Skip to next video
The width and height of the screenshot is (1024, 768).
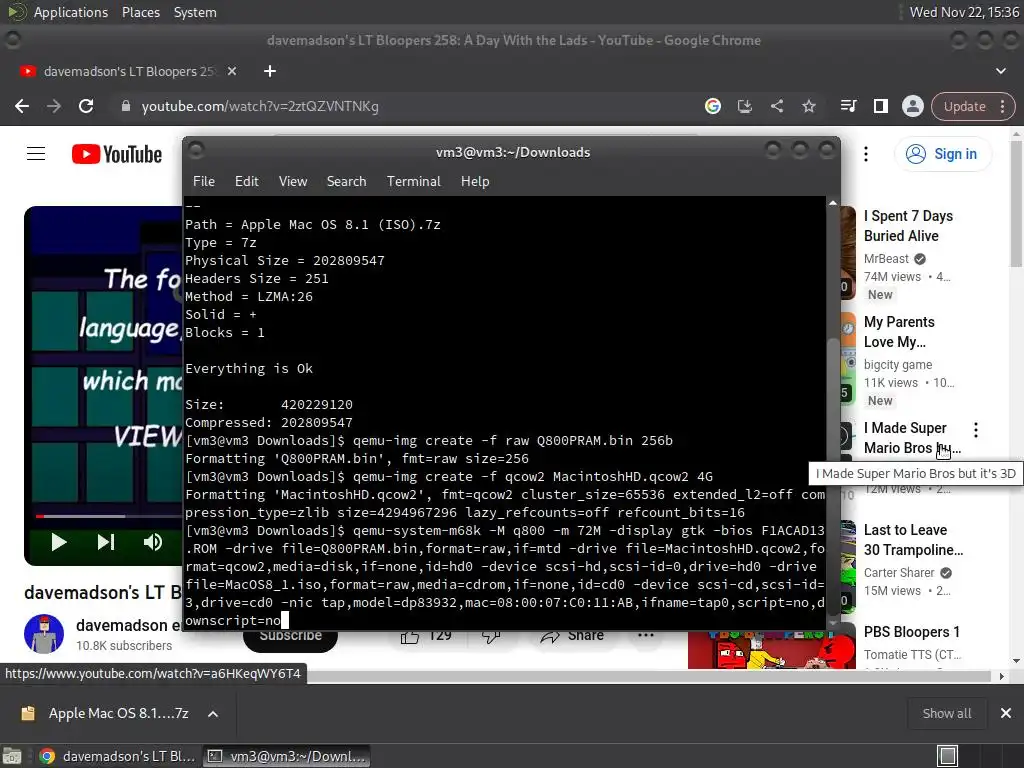coord(106,542)
